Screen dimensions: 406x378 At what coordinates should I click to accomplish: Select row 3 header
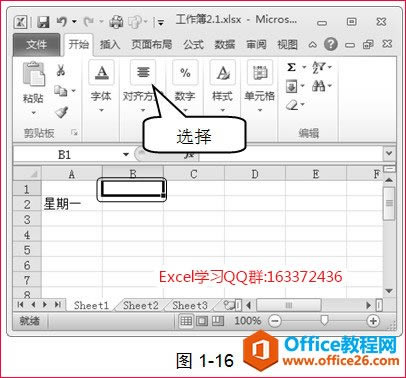pos(27,220)
